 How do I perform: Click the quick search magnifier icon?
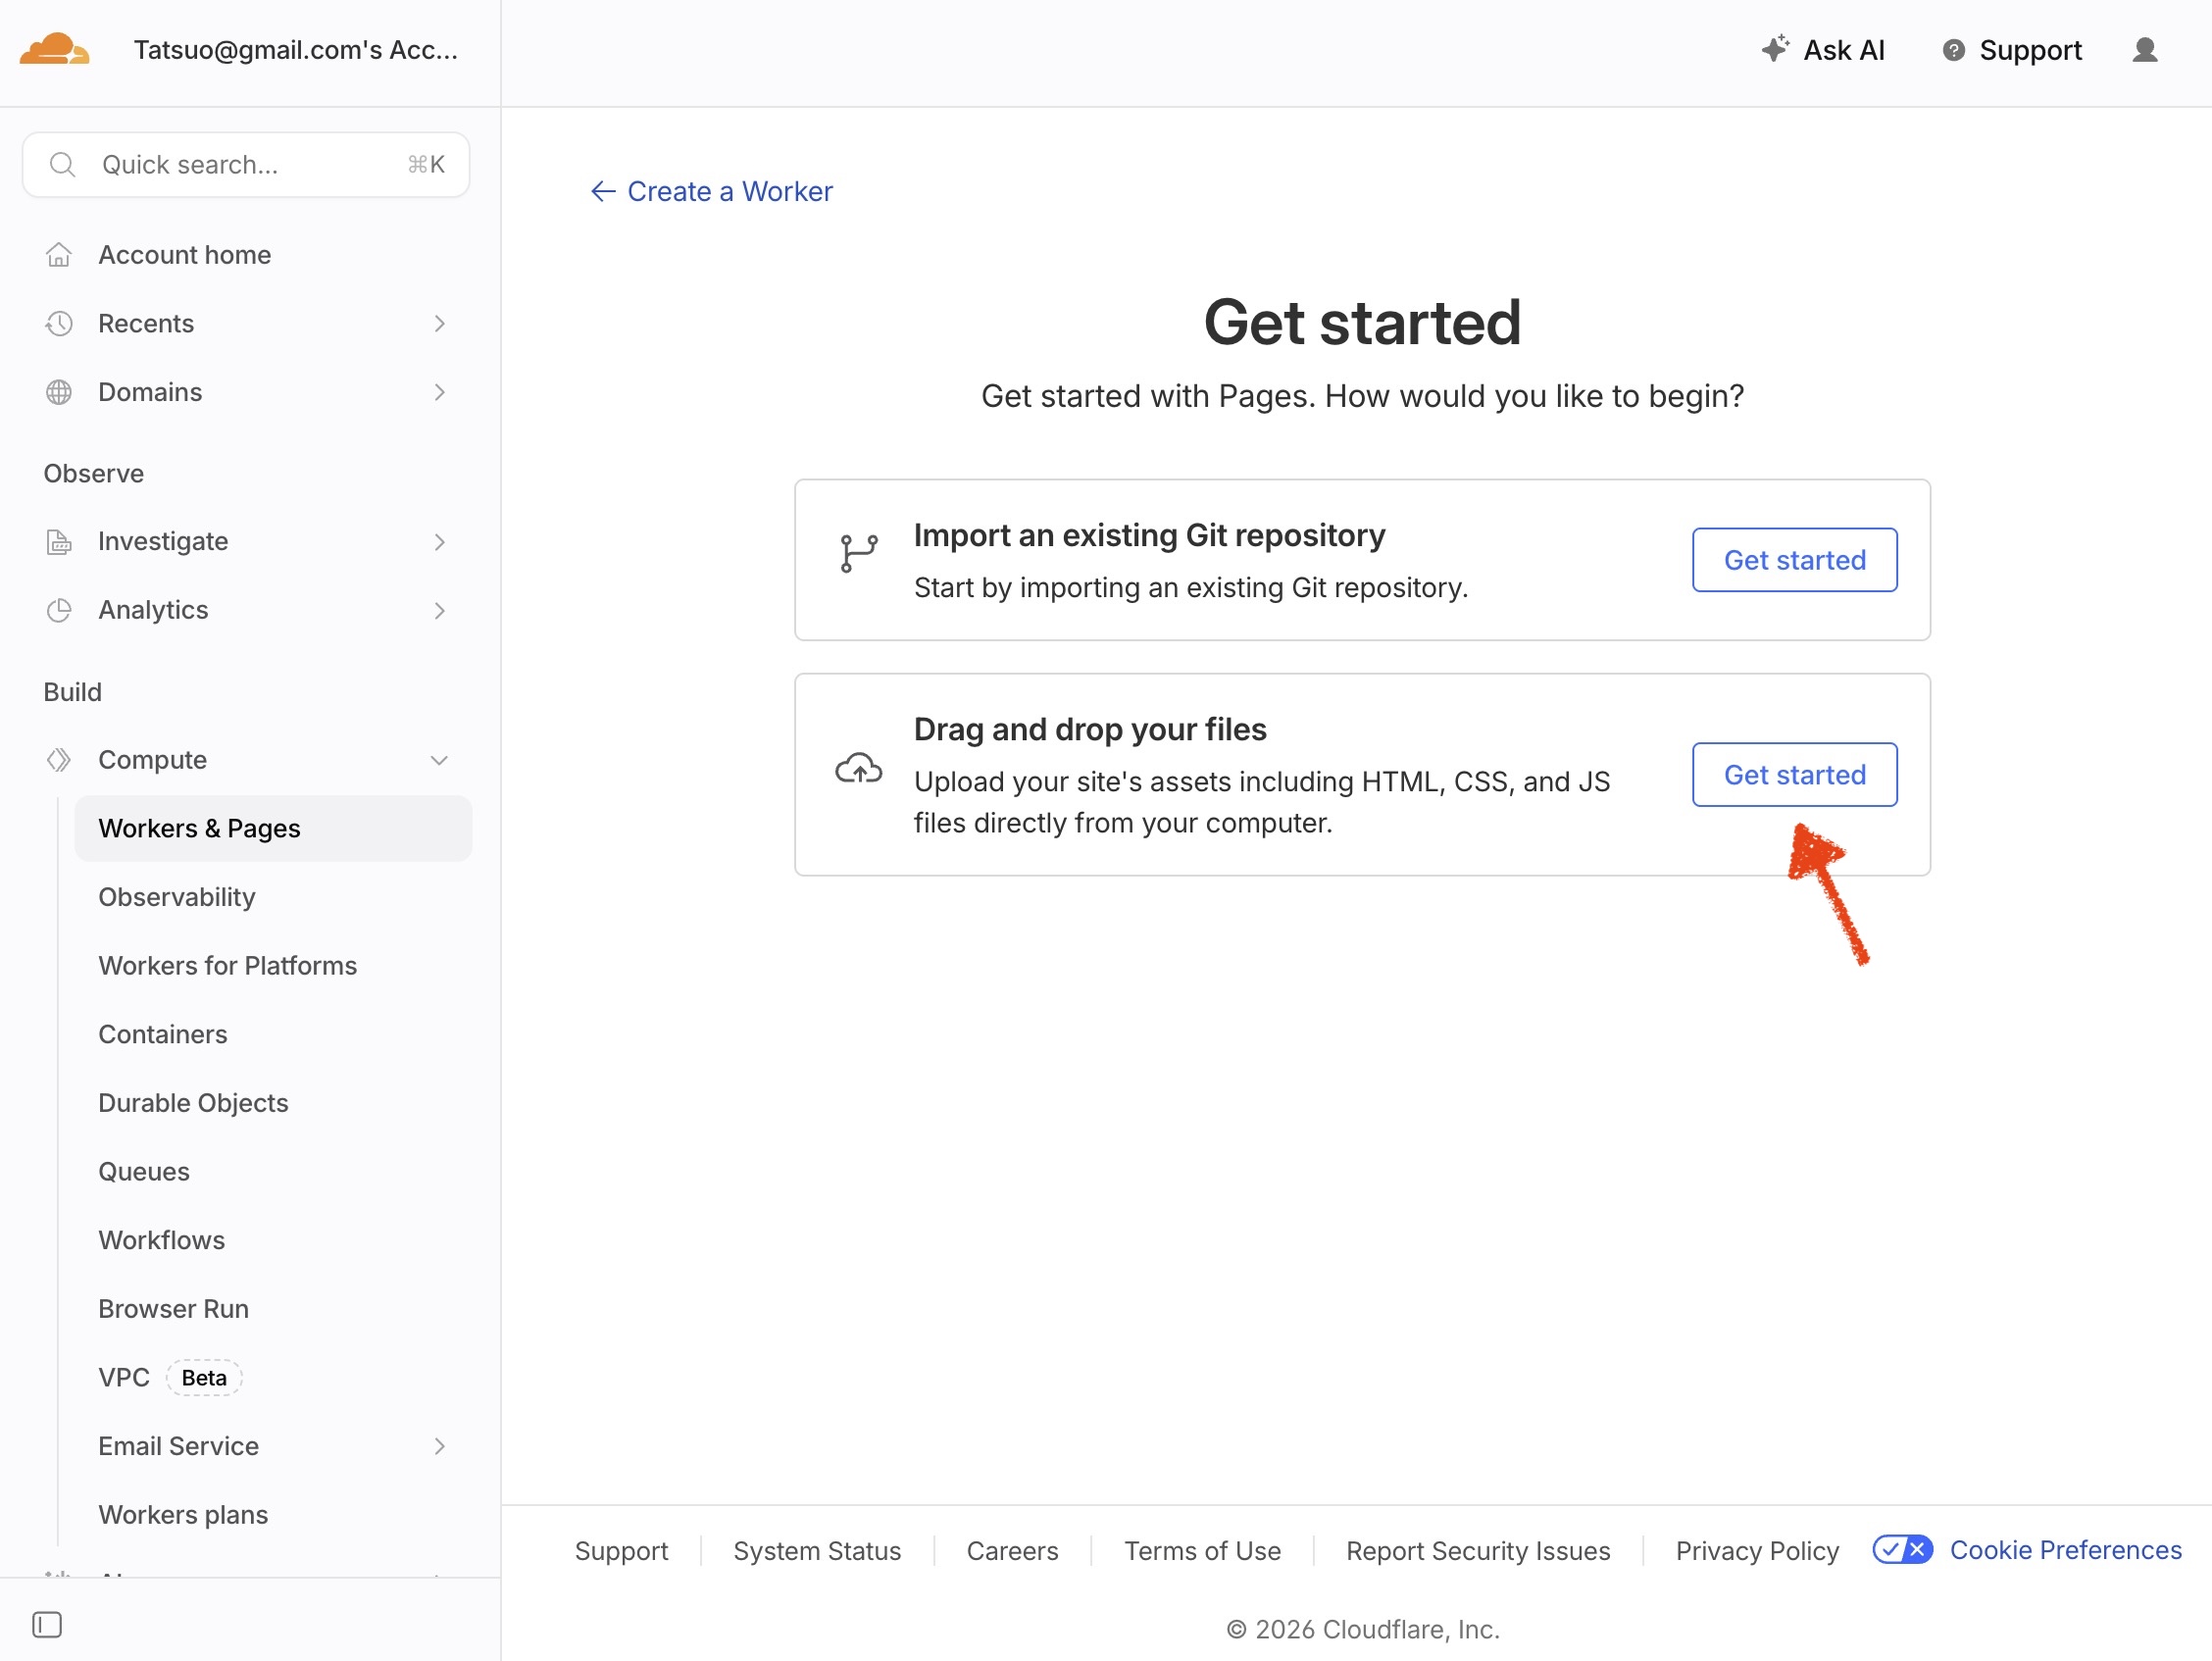(63, 165)
